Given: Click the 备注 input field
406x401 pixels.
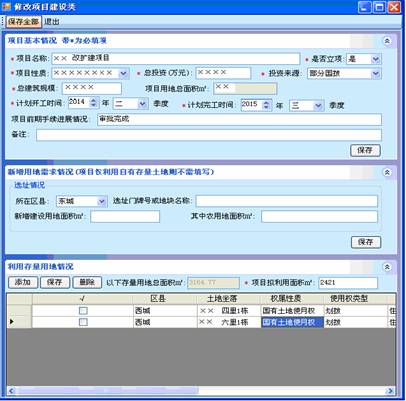Looking at the screenshot, I should pyautogui.click(x=209, y=135).
